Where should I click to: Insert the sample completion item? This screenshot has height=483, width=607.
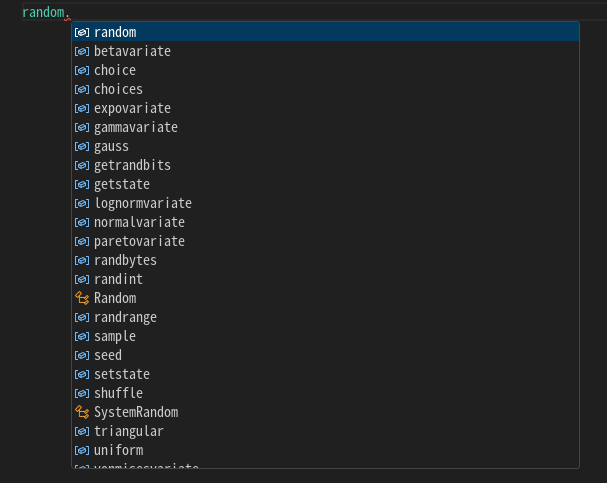115,336
